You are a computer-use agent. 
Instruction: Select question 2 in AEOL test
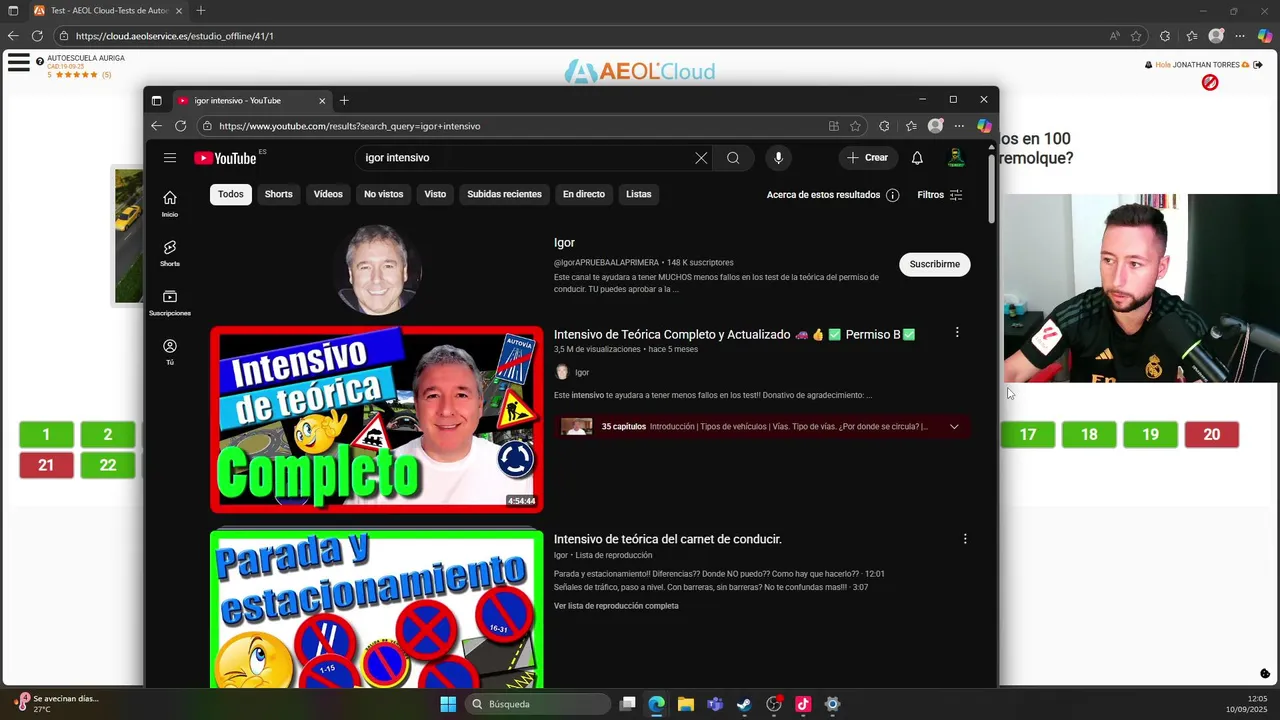[x=108, y=434]
